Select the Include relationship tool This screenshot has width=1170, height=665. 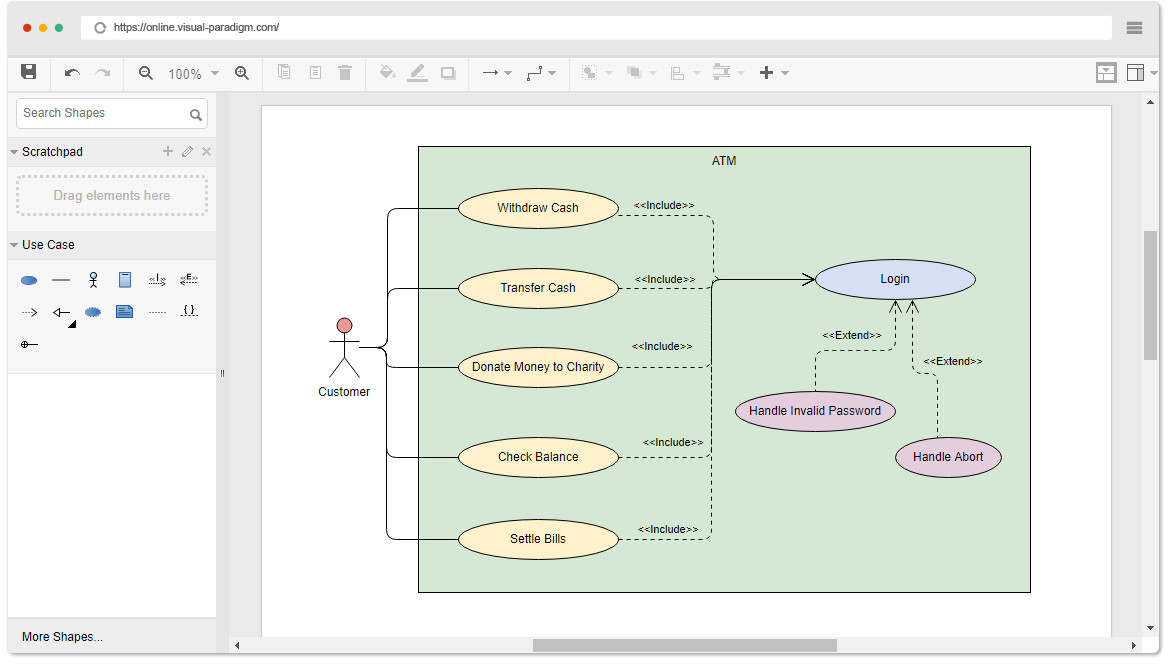pyautogui.click(x=157, y=280)
